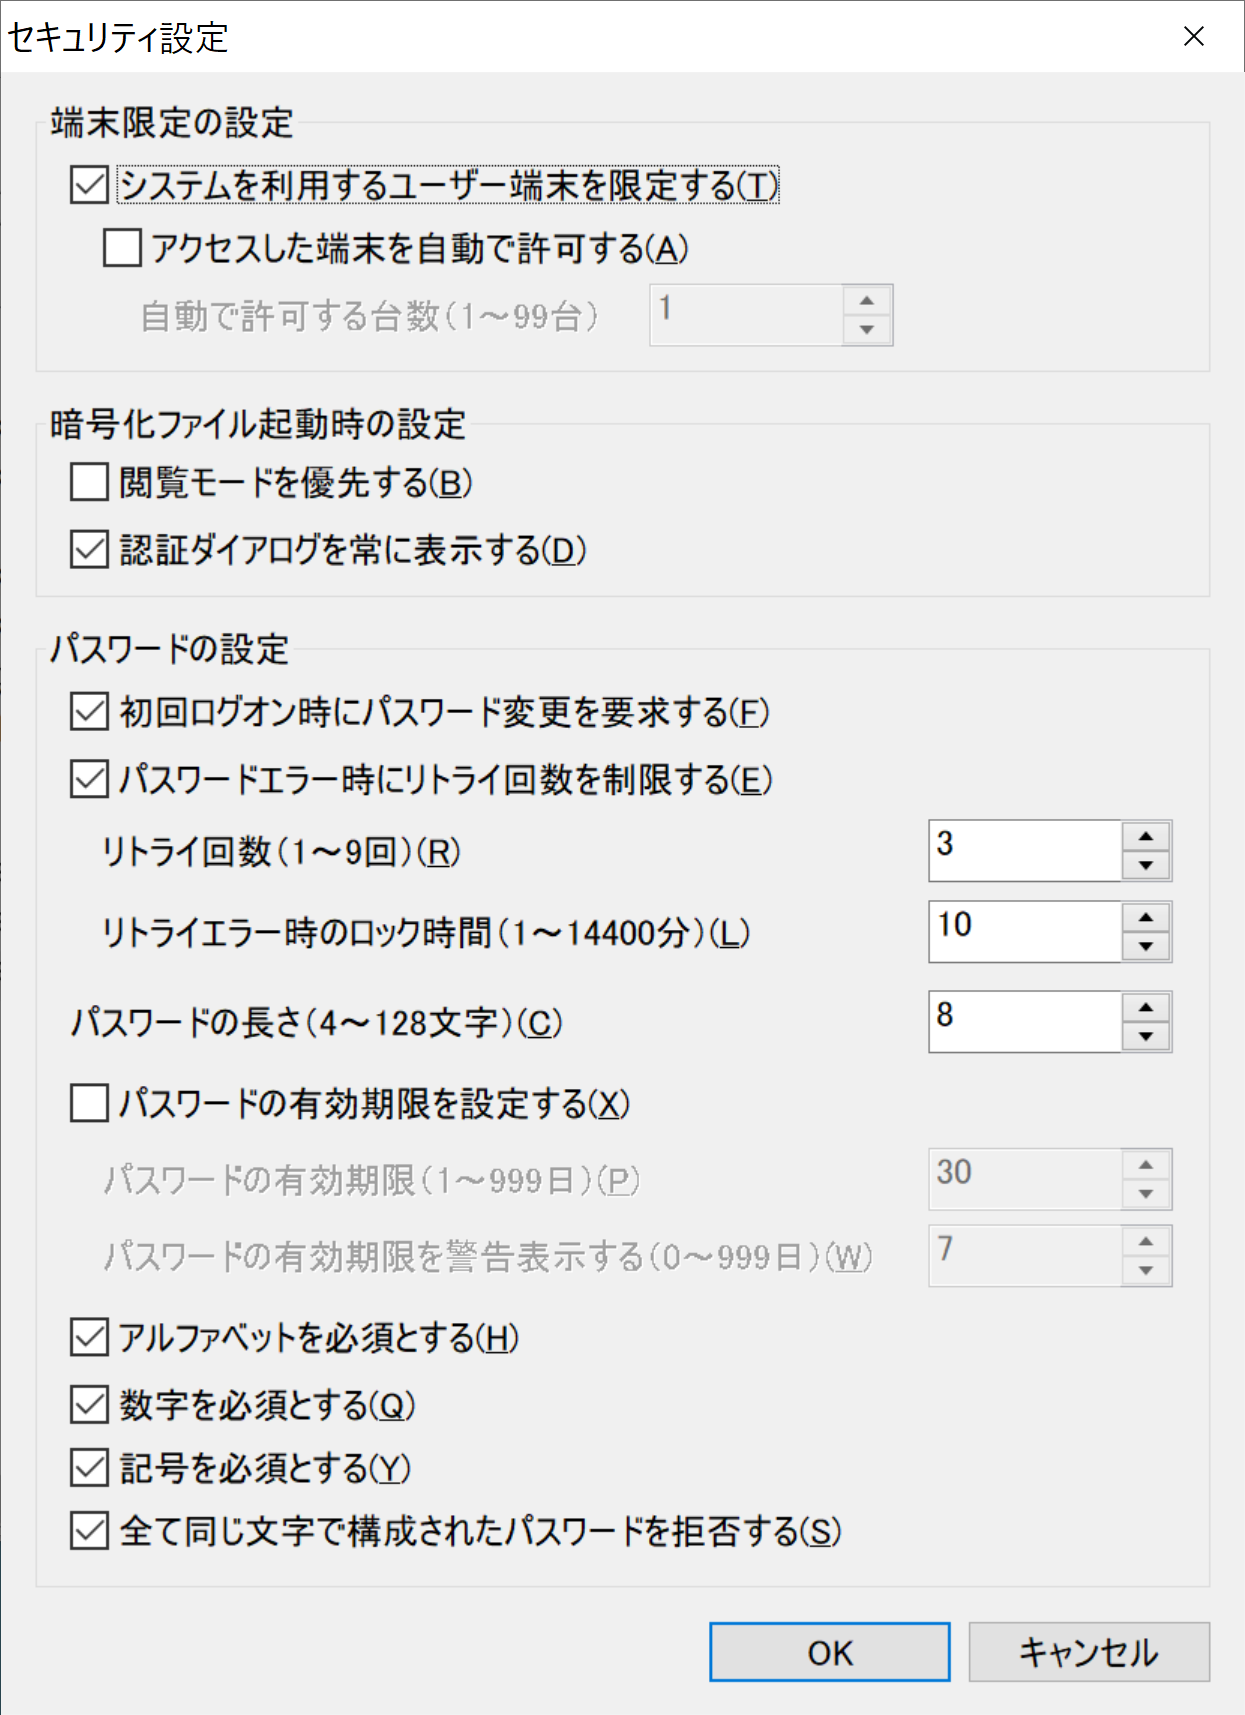Click the retry count input field

coord(1024,851)
